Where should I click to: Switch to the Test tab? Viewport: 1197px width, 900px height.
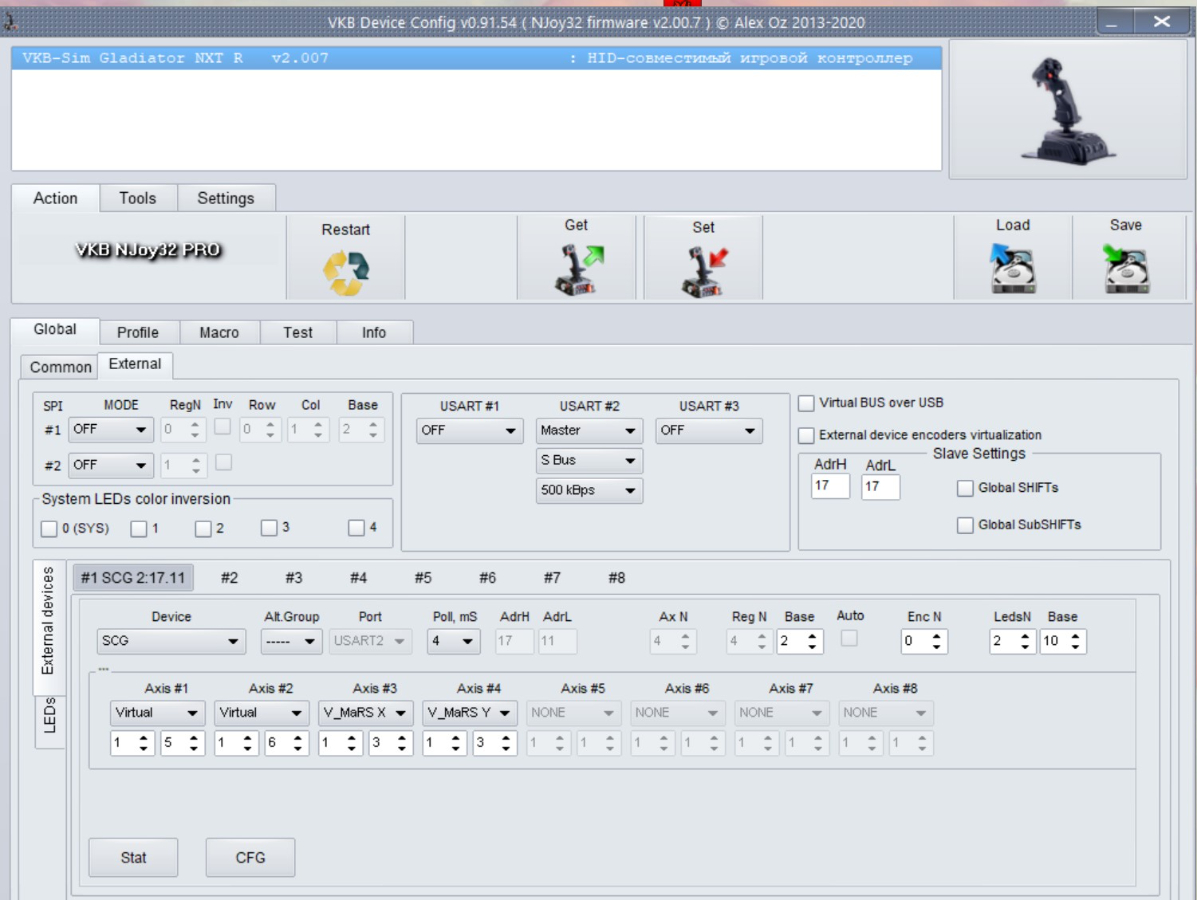coord(298,333)
